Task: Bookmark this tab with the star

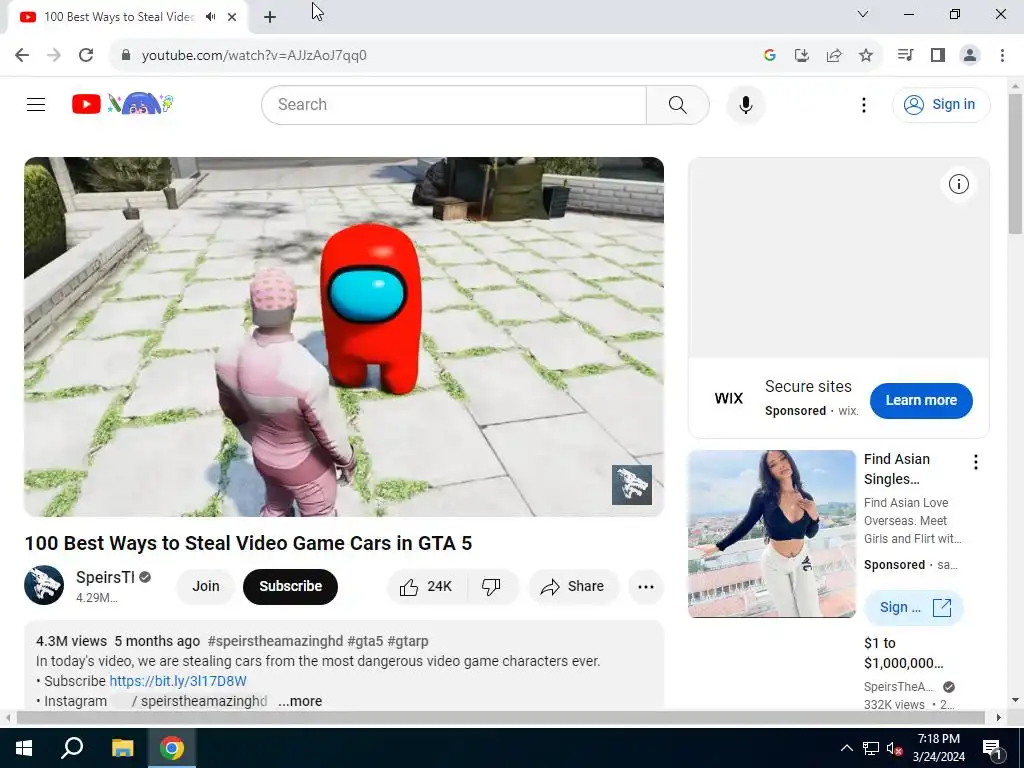Action: click(865, 55)
